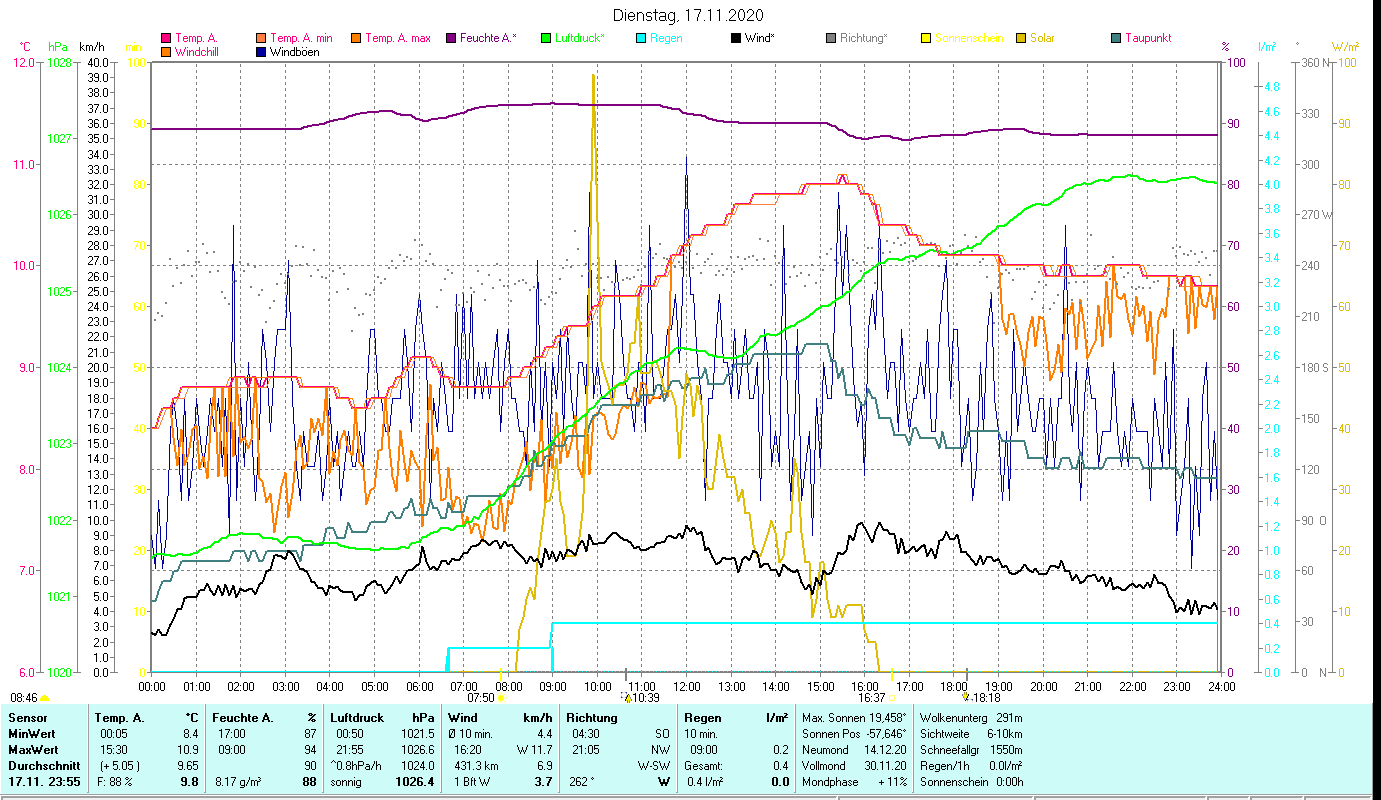The height and width of the screenshot is (800, 1381).
Task: Select the 'Solar' legend label
Action: pyautogui.click(x=1044, y=39)
